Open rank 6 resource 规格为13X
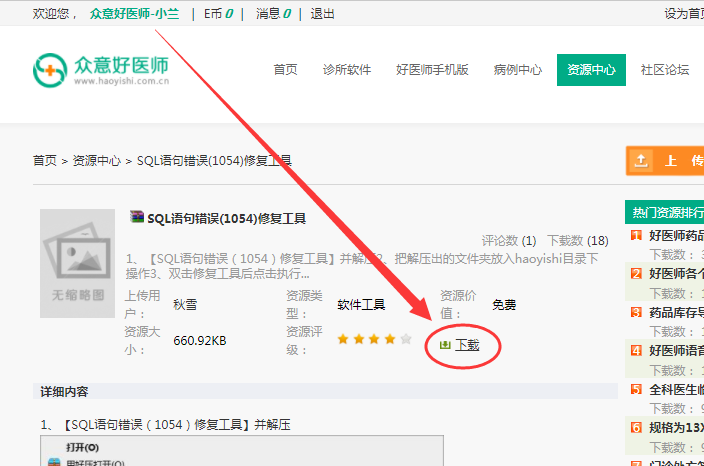The image size is (704, 466). point(677,427)
